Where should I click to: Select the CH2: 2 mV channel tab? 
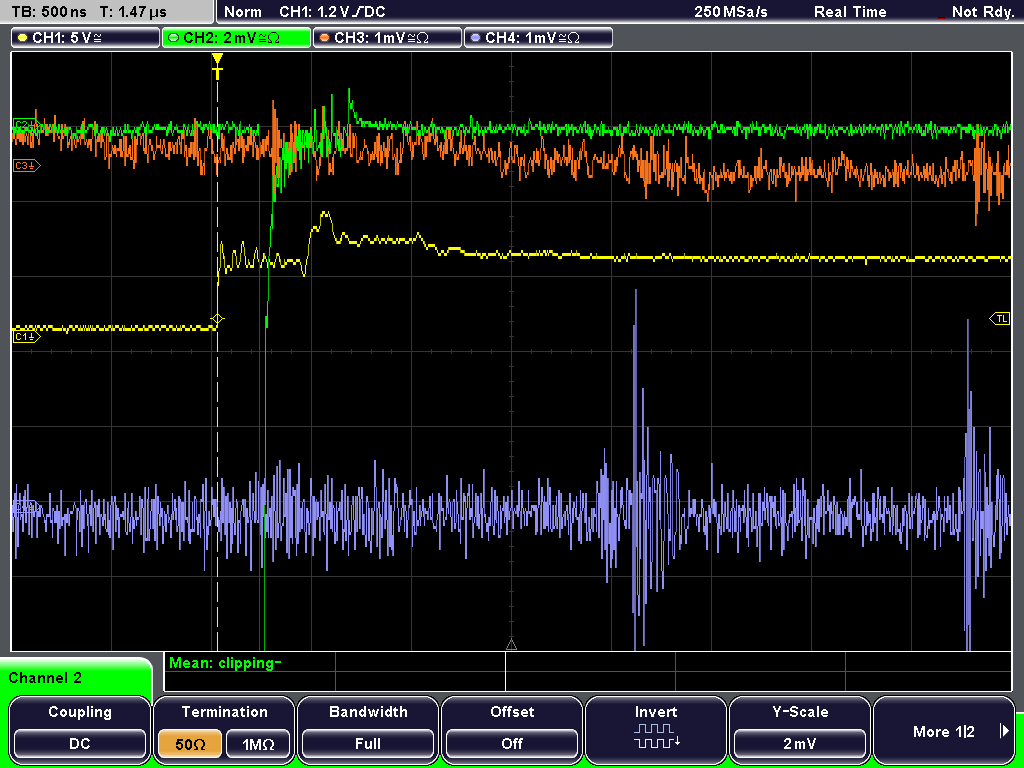[x=236, y=38]
